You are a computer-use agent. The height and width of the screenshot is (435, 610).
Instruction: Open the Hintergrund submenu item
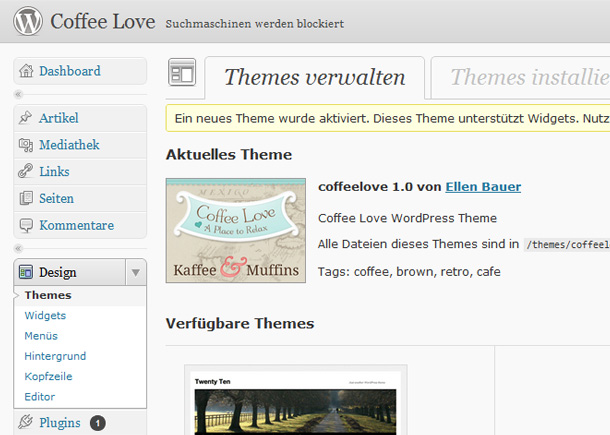[x=55, y=356]
